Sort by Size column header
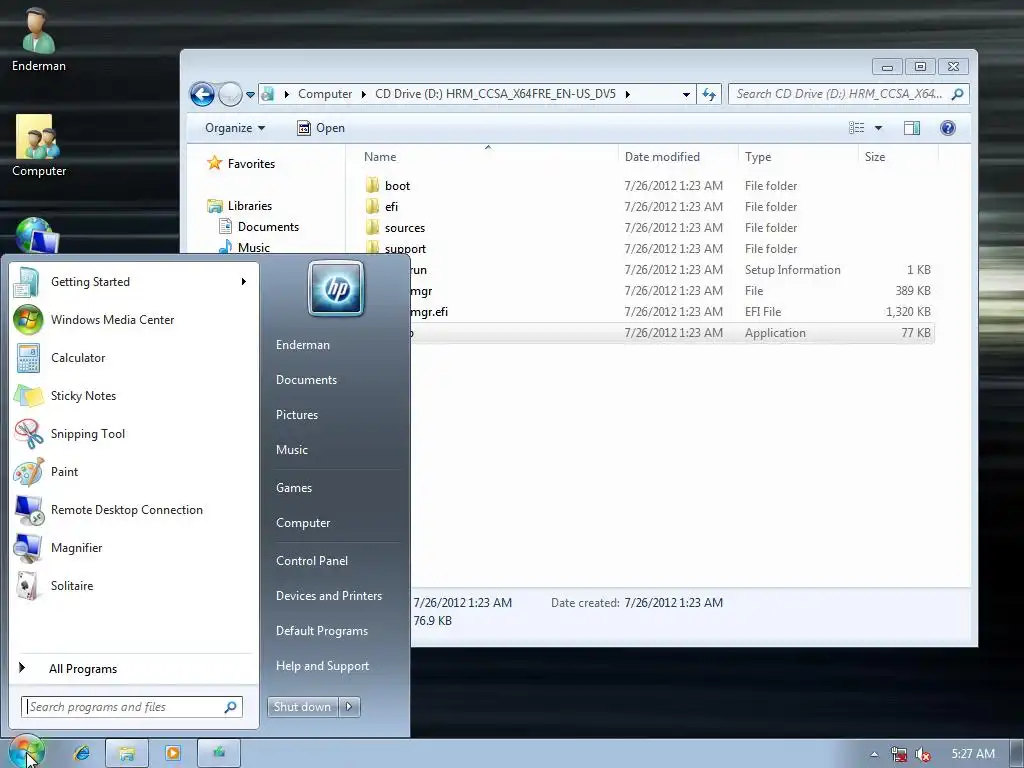Image resolution: width=1024 pixels, height=768 pixels. 898,157
